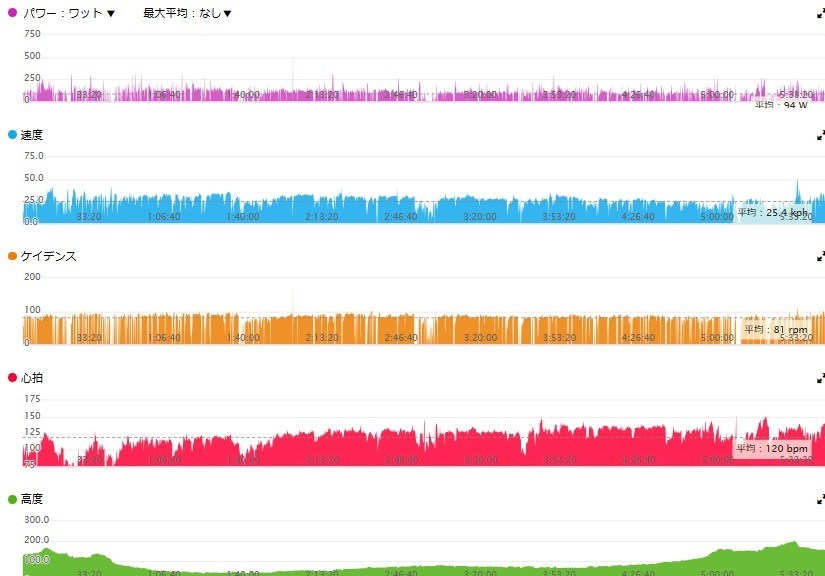The width and height of the screenshot is (825, 576).
Task: Click the 平均：120 bpm average label
Action: click(x=772, y=449)
